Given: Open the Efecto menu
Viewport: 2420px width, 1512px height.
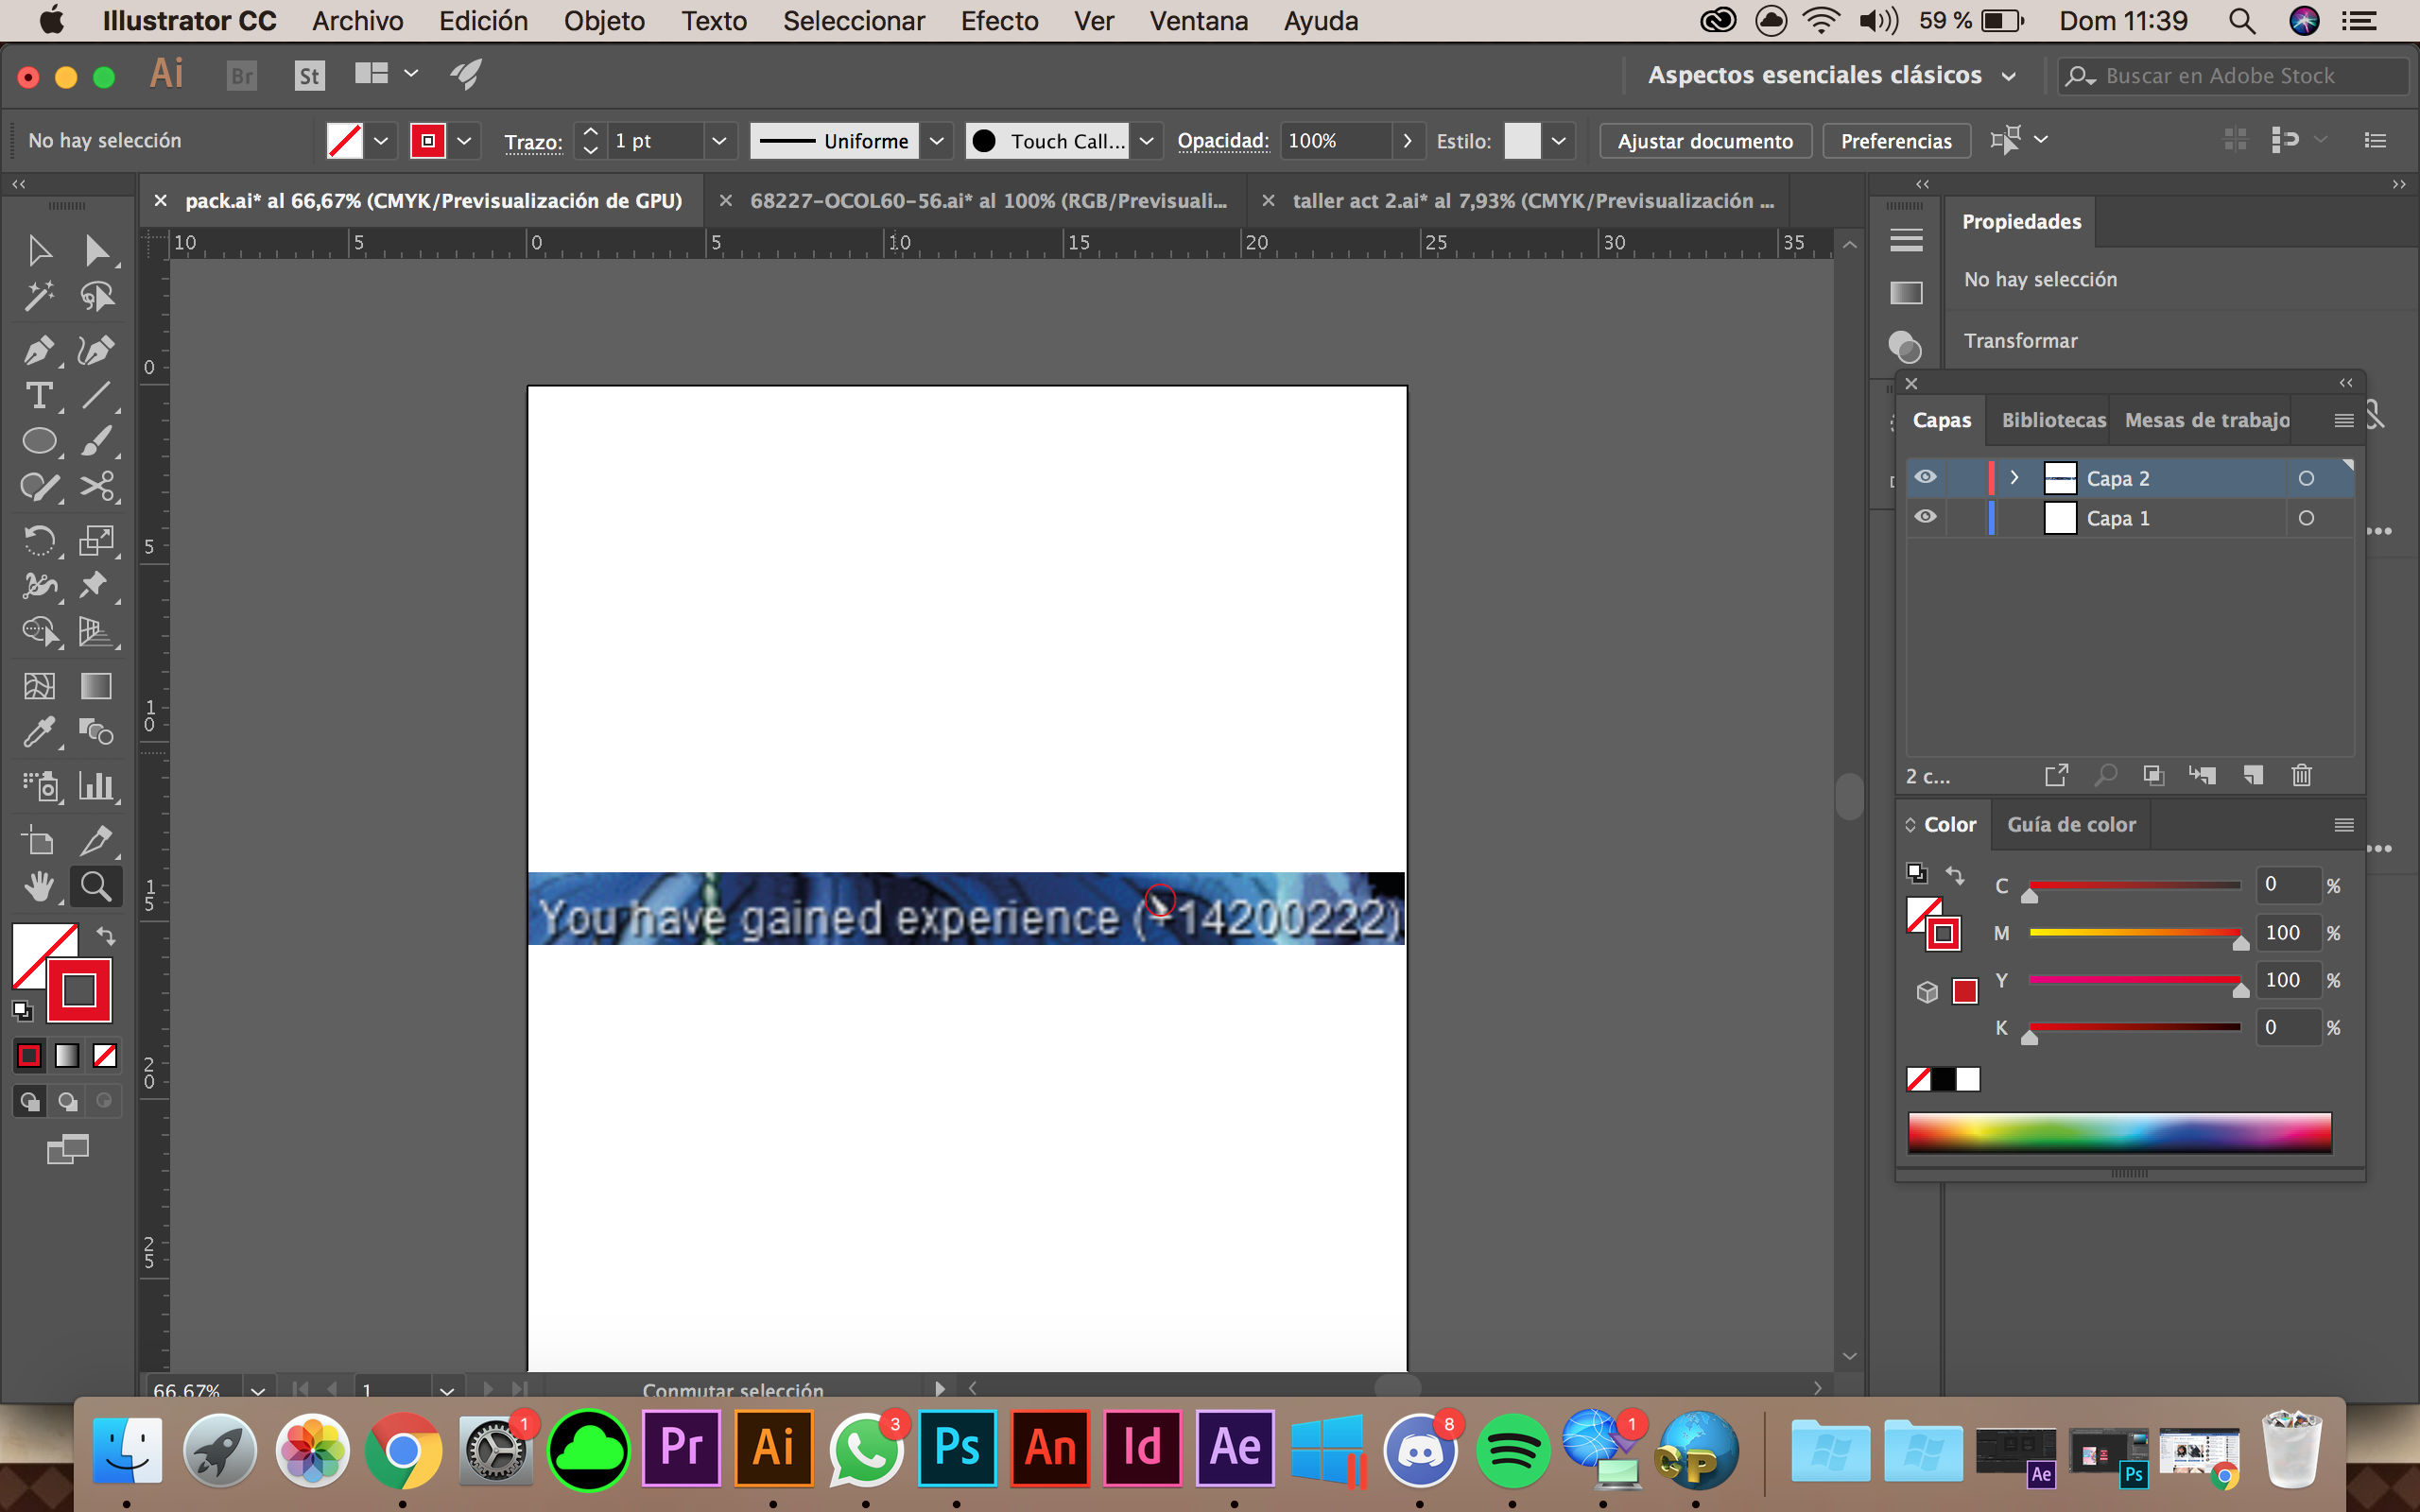Looking at the screenshot, I should coord(998,21).
